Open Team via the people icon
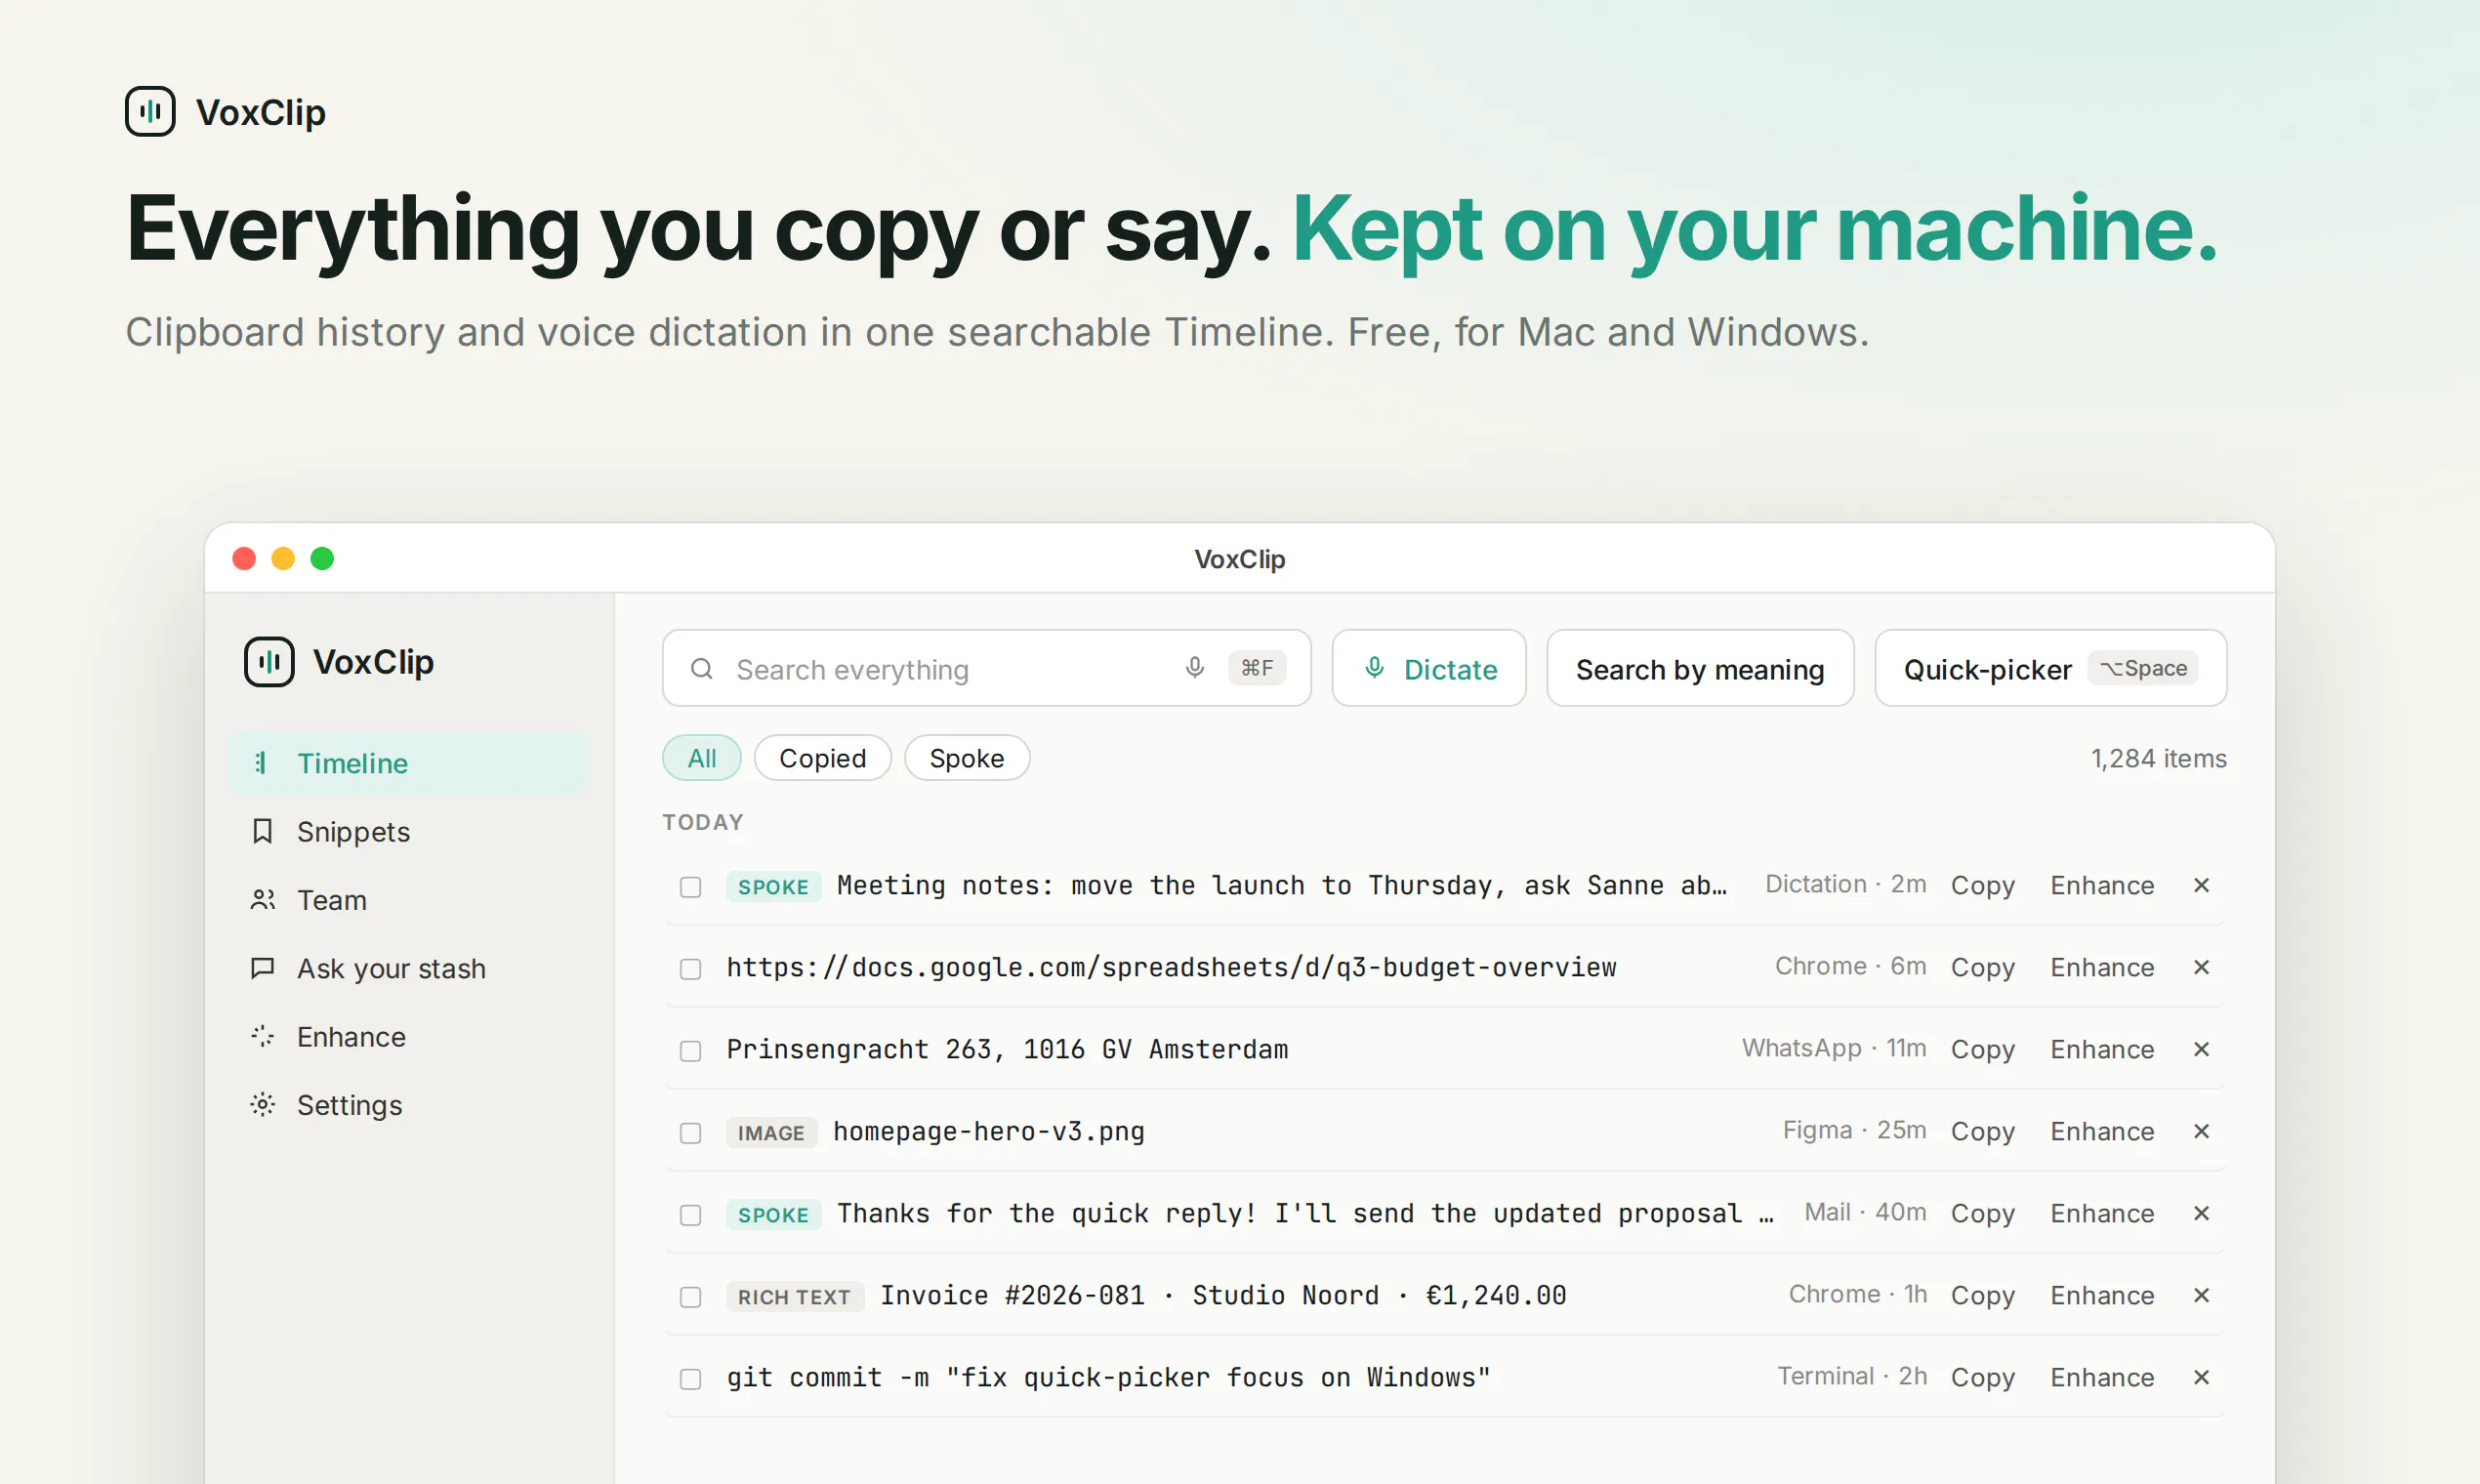Screen dimensions: 2480x1484 [x=262, y=899]
